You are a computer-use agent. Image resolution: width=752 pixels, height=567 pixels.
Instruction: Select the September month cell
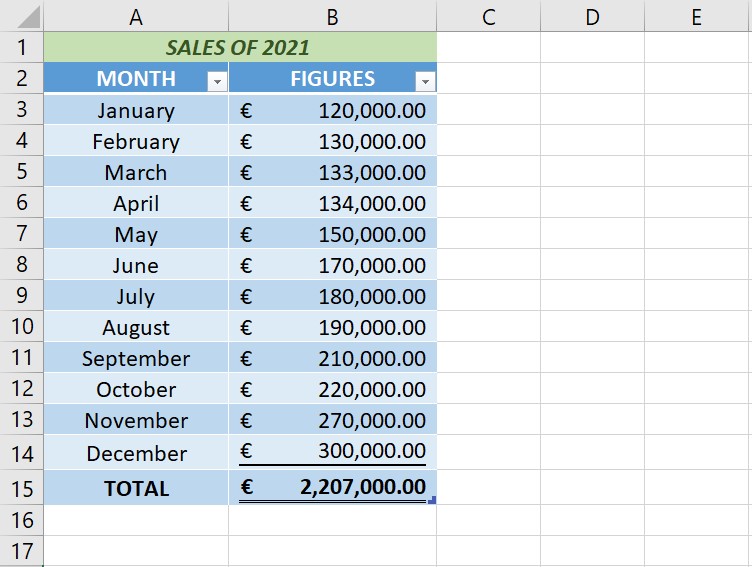(136, 358)
